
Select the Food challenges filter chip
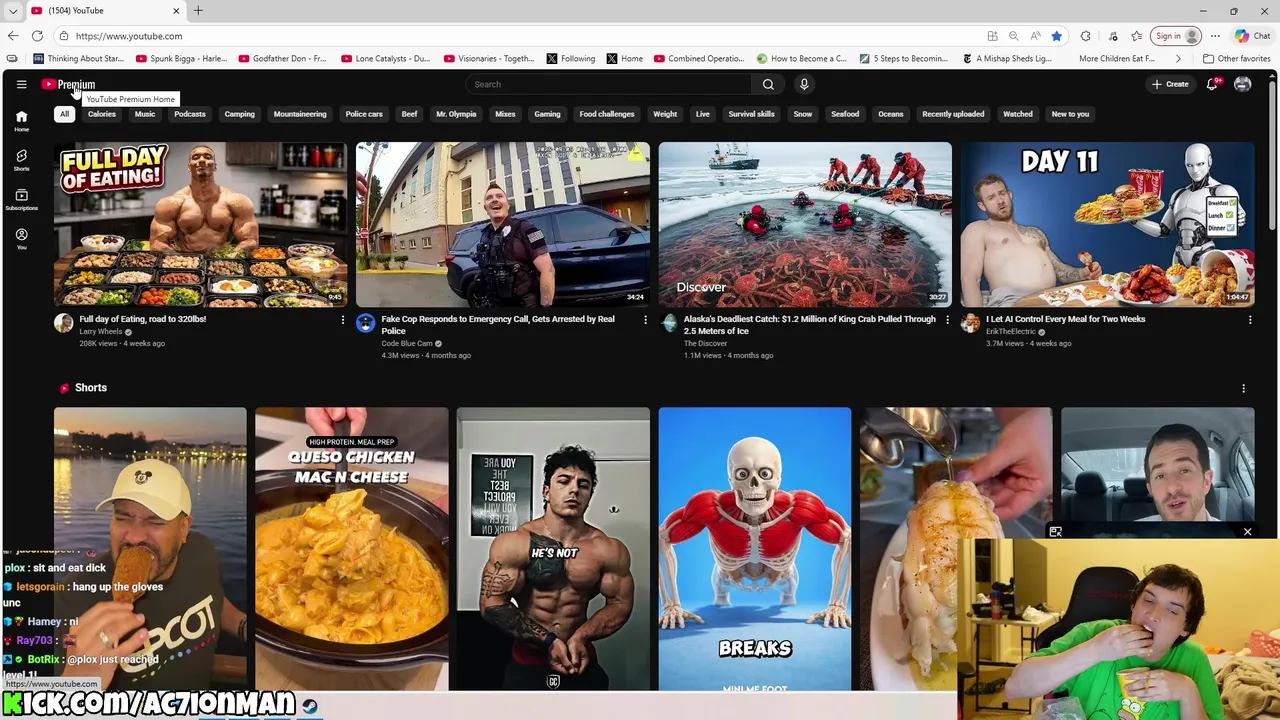[607, 114]
